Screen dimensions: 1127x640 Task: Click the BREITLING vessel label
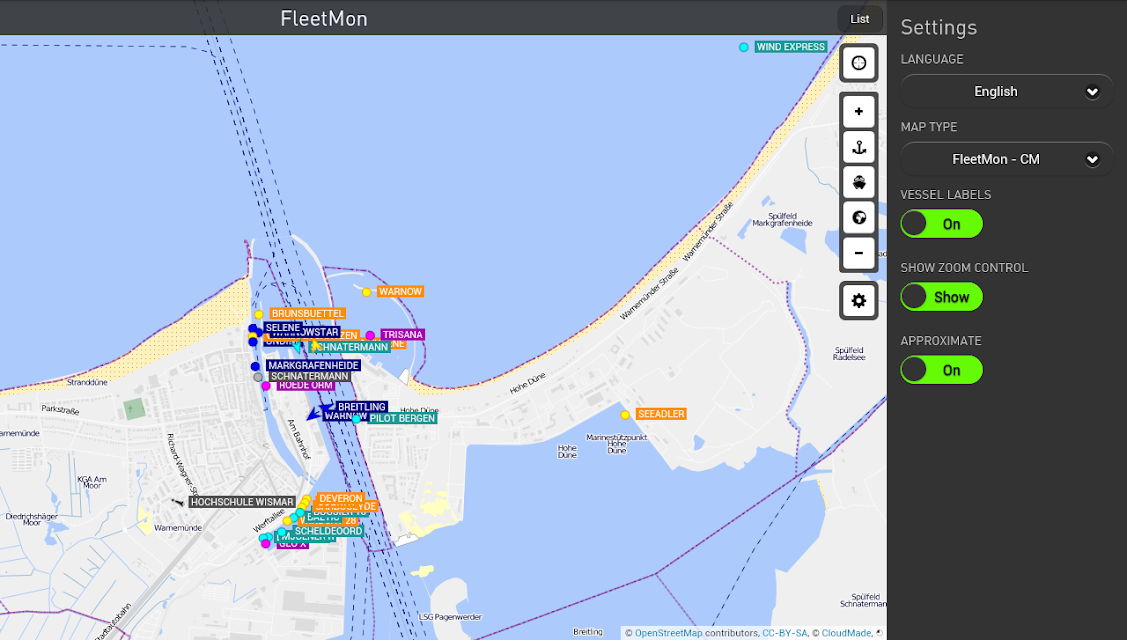pyautogui.click(x=362, y=407)
